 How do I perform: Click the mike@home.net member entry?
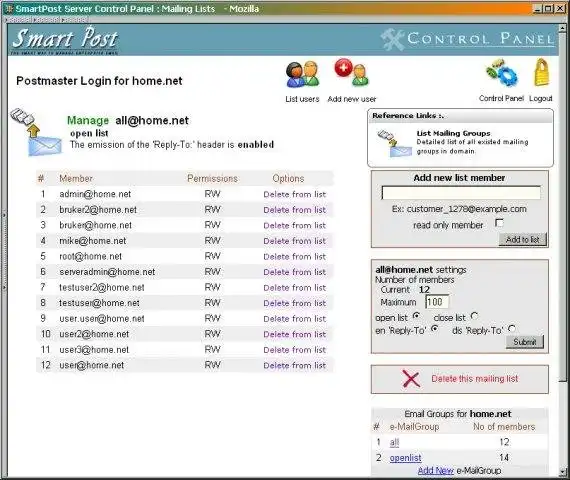point(93,241)
